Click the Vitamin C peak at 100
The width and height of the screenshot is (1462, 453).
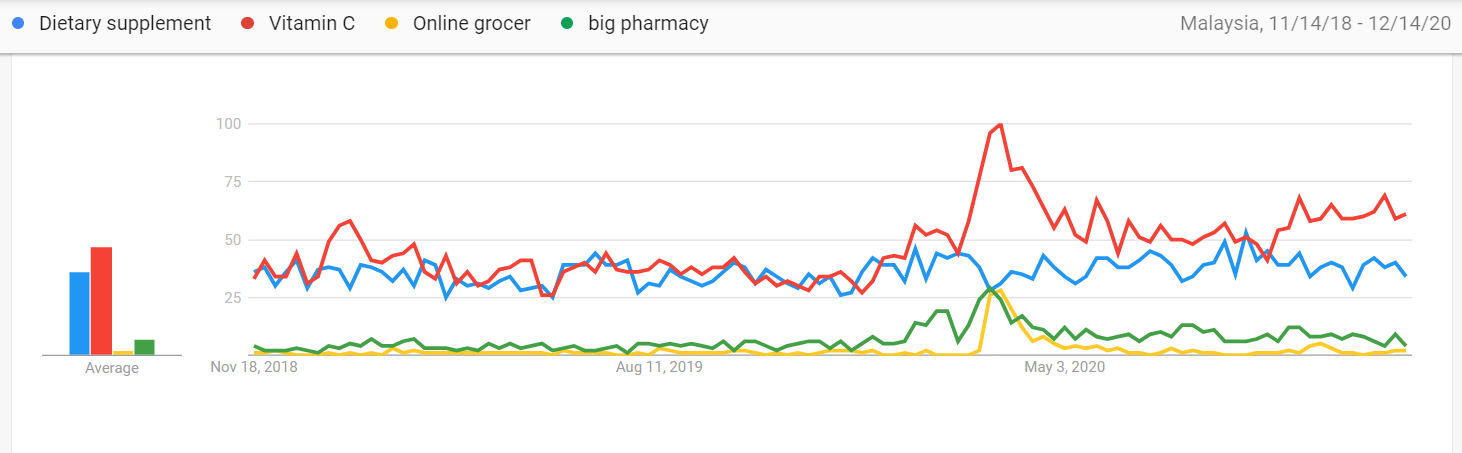point(1000,125)
